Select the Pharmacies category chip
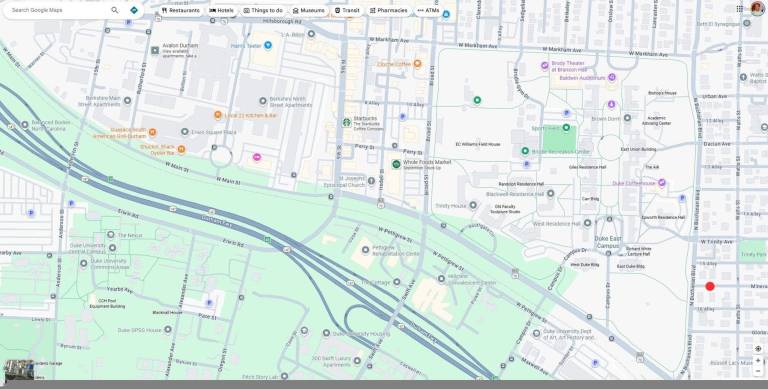768x389 pixels. (388, 10)
